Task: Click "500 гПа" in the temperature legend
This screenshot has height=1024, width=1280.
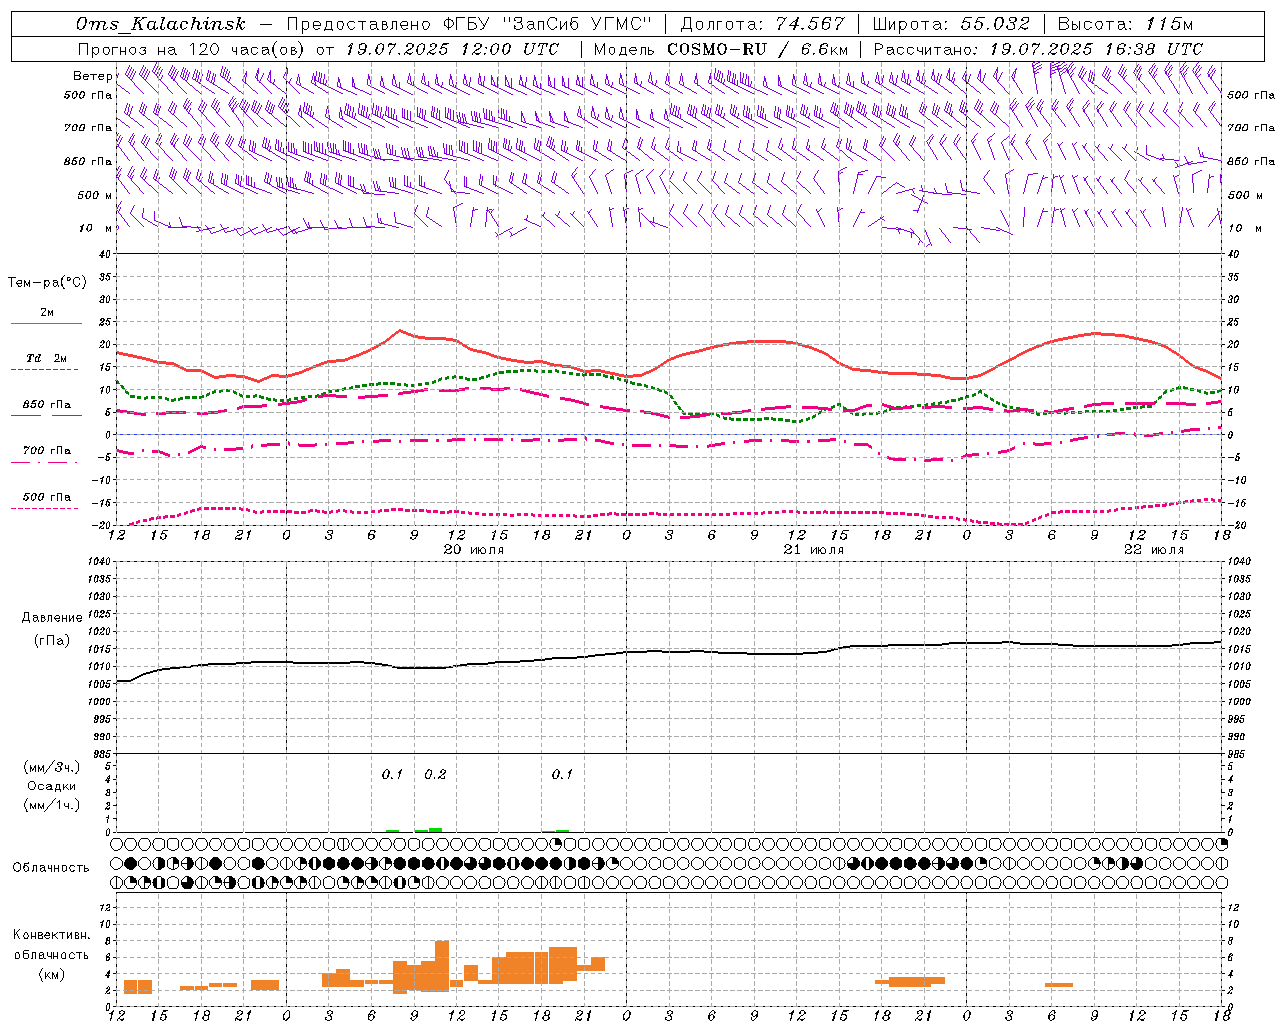Action: pyautogui.click(x=47, y=497)
